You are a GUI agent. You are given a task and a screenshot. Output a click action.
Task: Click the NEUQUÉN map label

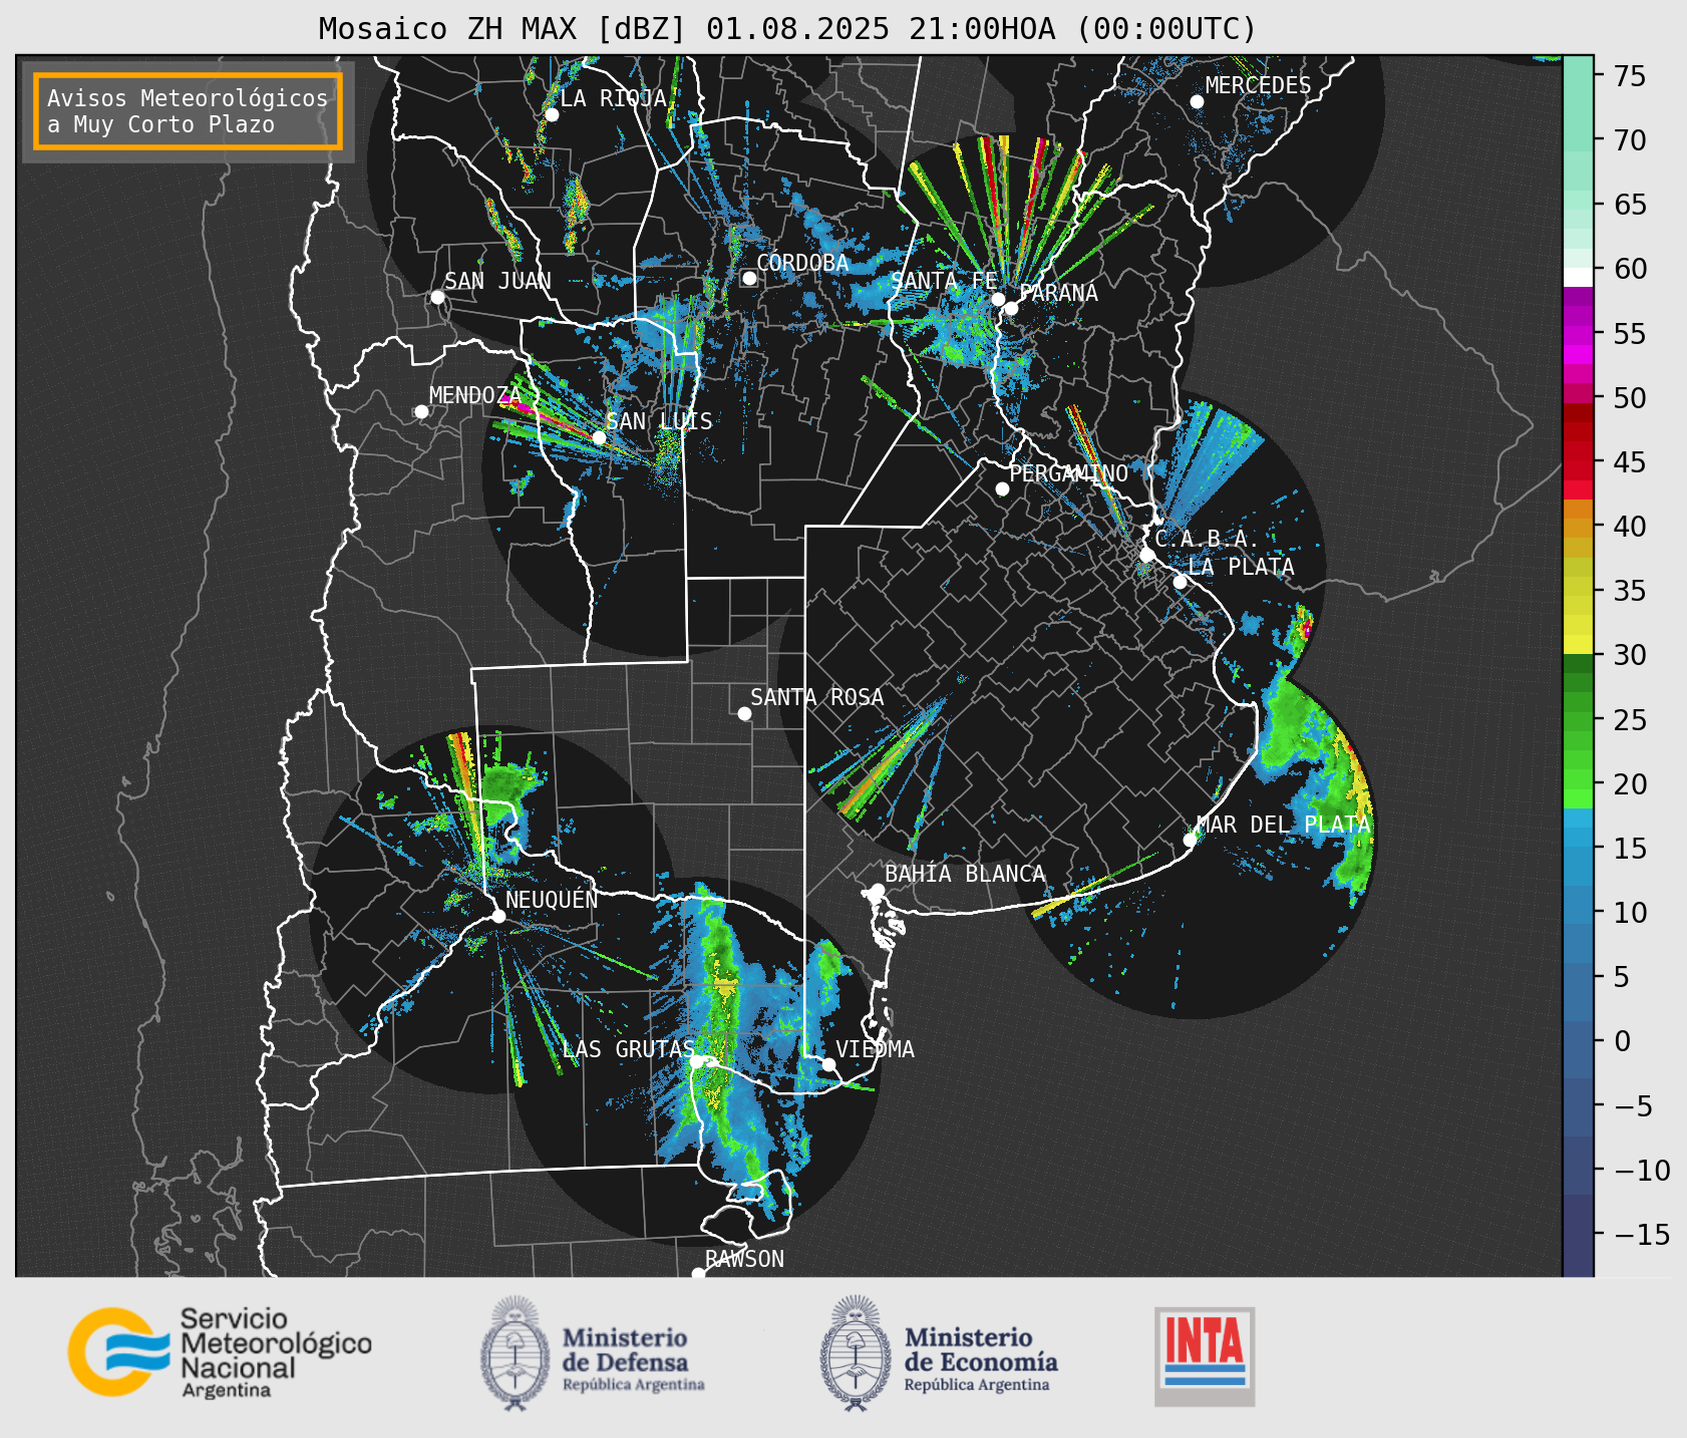(x=551, y=899)
